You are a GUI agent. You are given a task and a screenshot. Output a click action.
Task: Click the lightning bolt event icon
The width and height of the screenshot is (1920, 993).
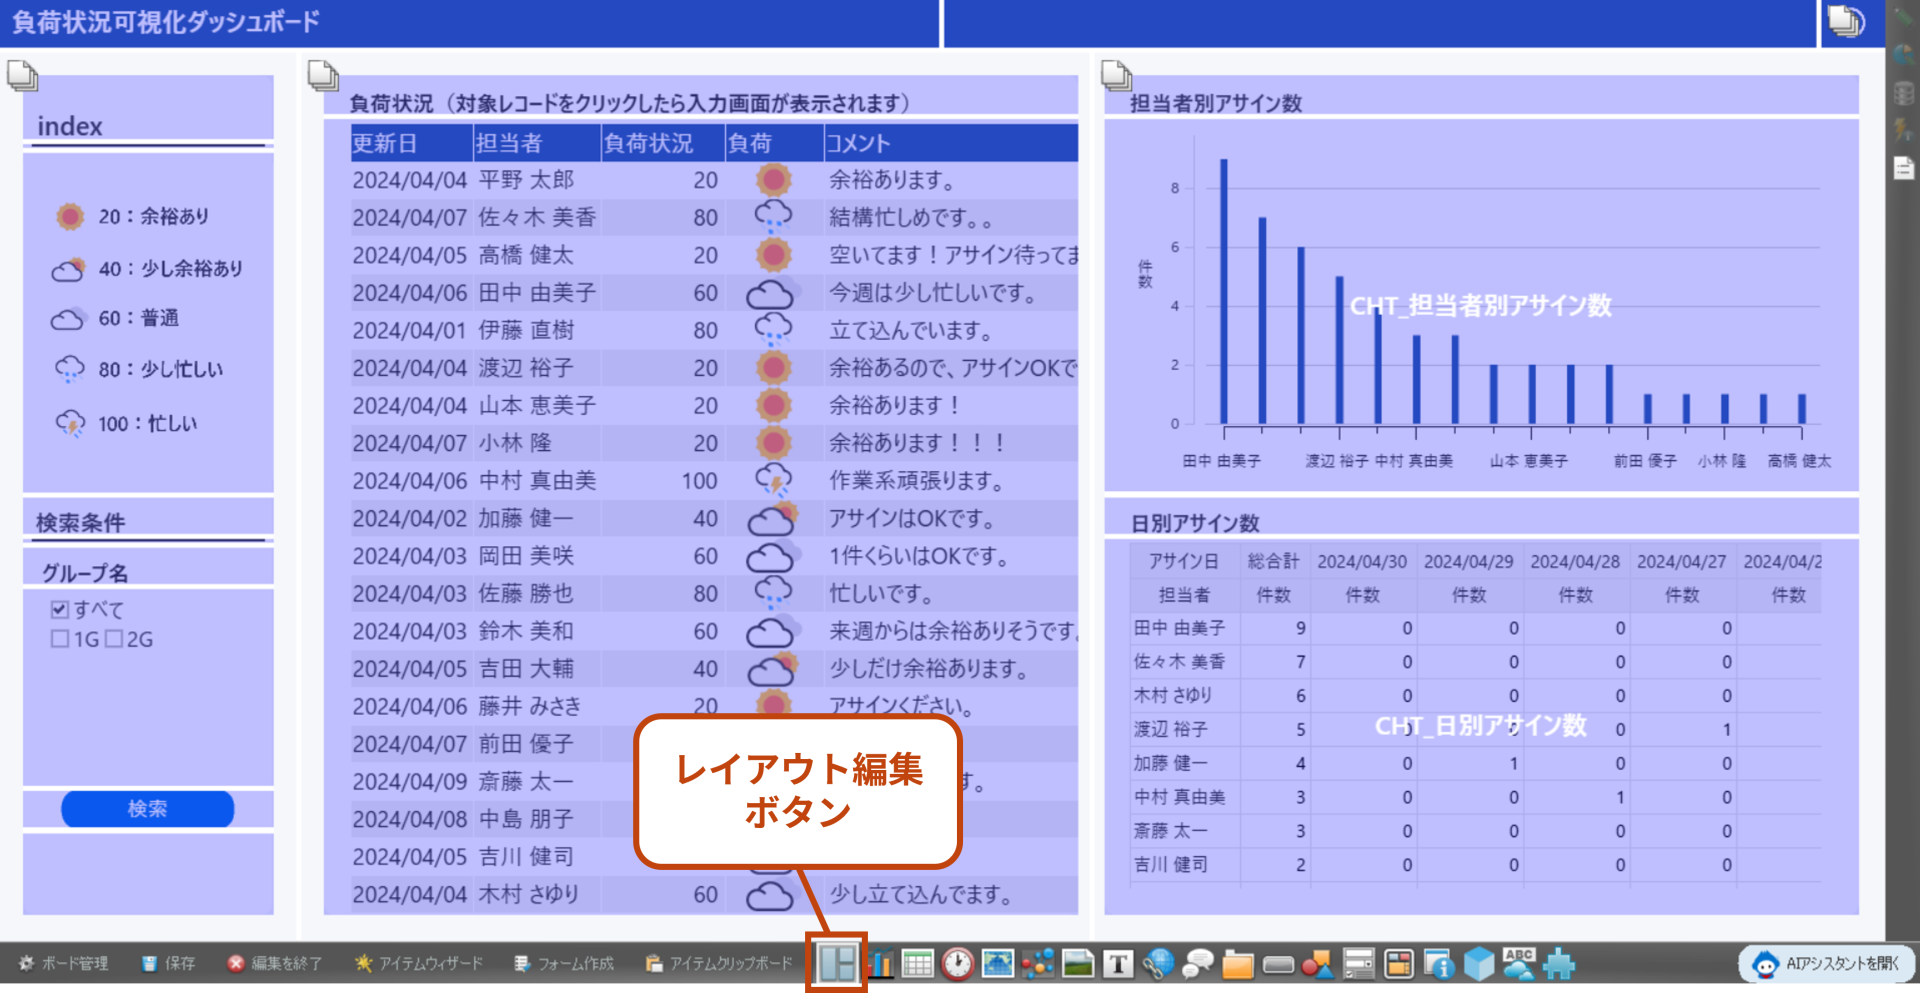pos(1903,130)
